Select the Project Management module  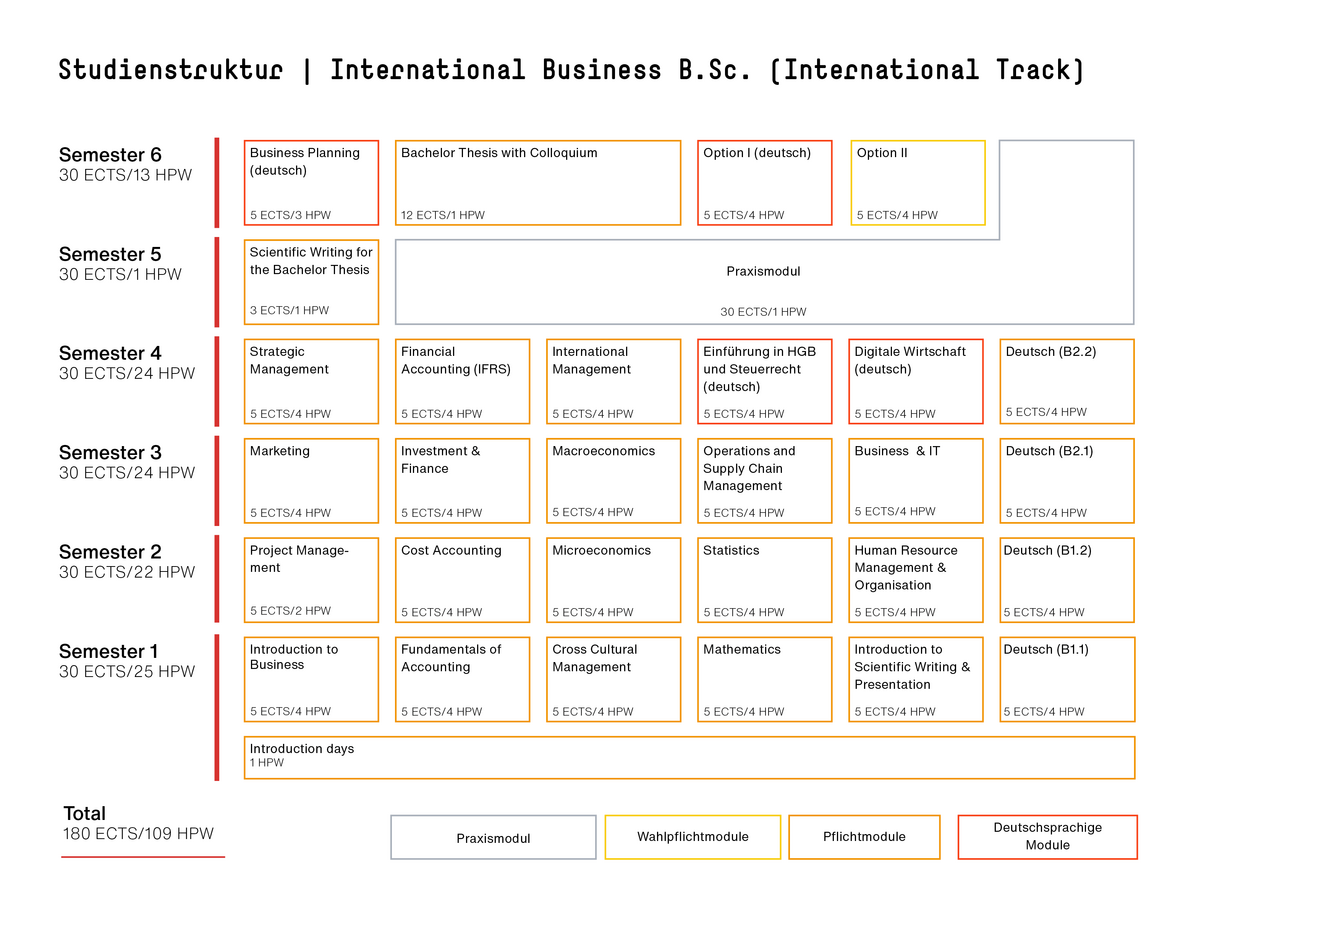coord(311,580)
